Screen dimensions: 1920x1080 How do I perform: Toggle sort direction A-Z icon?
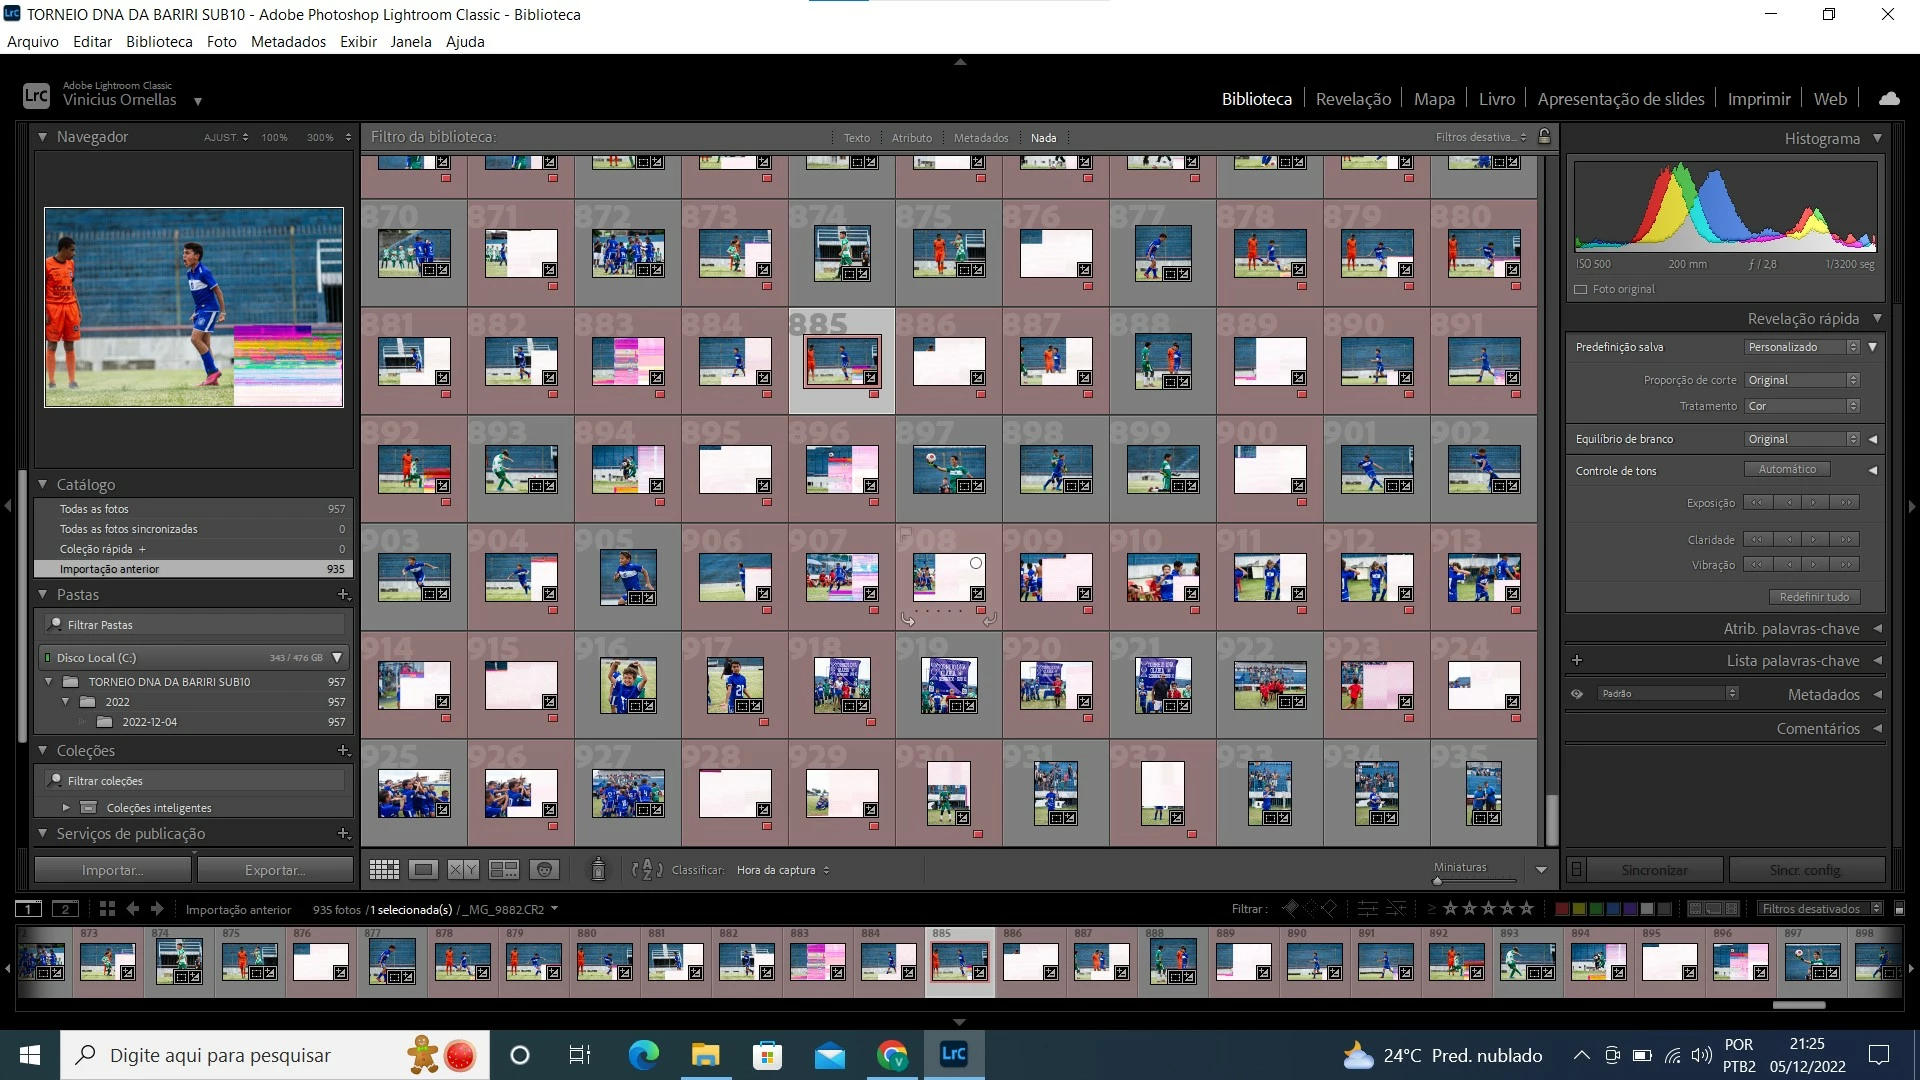pos(647,870)
